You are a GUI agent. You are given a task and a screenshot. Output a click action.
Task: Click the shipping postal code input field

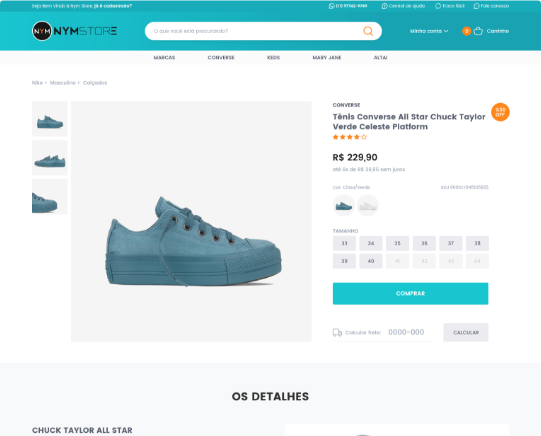click(409, 332)
